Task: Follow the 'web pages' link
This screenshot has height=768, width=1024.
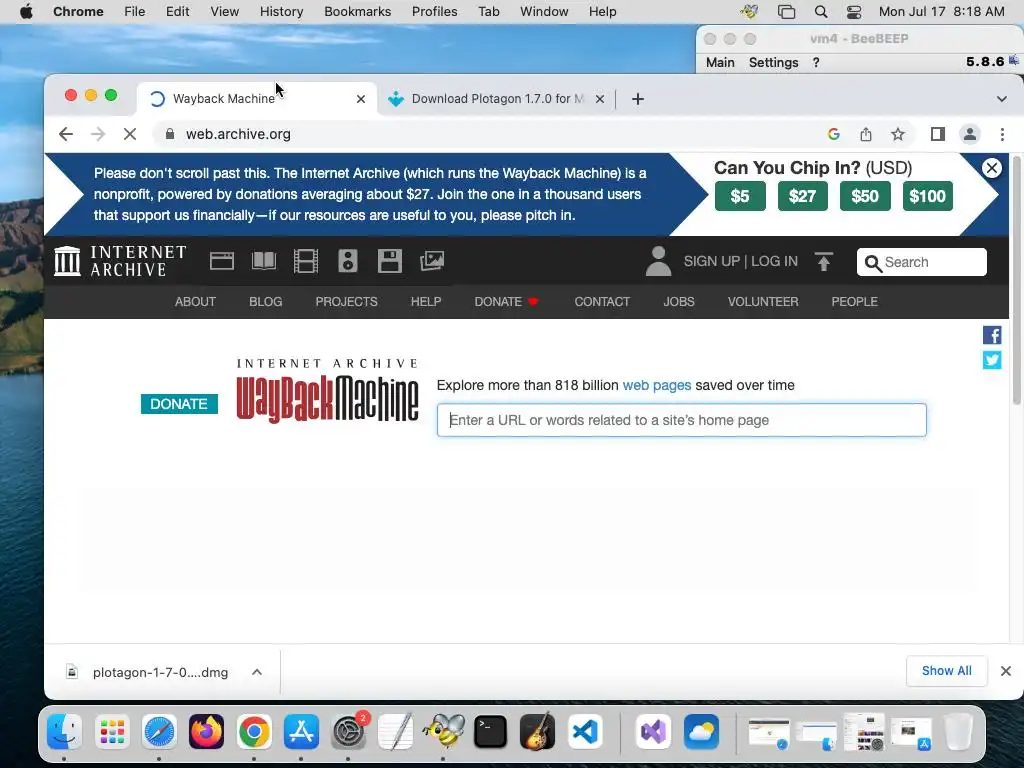Action: click(x=656, y=385)
